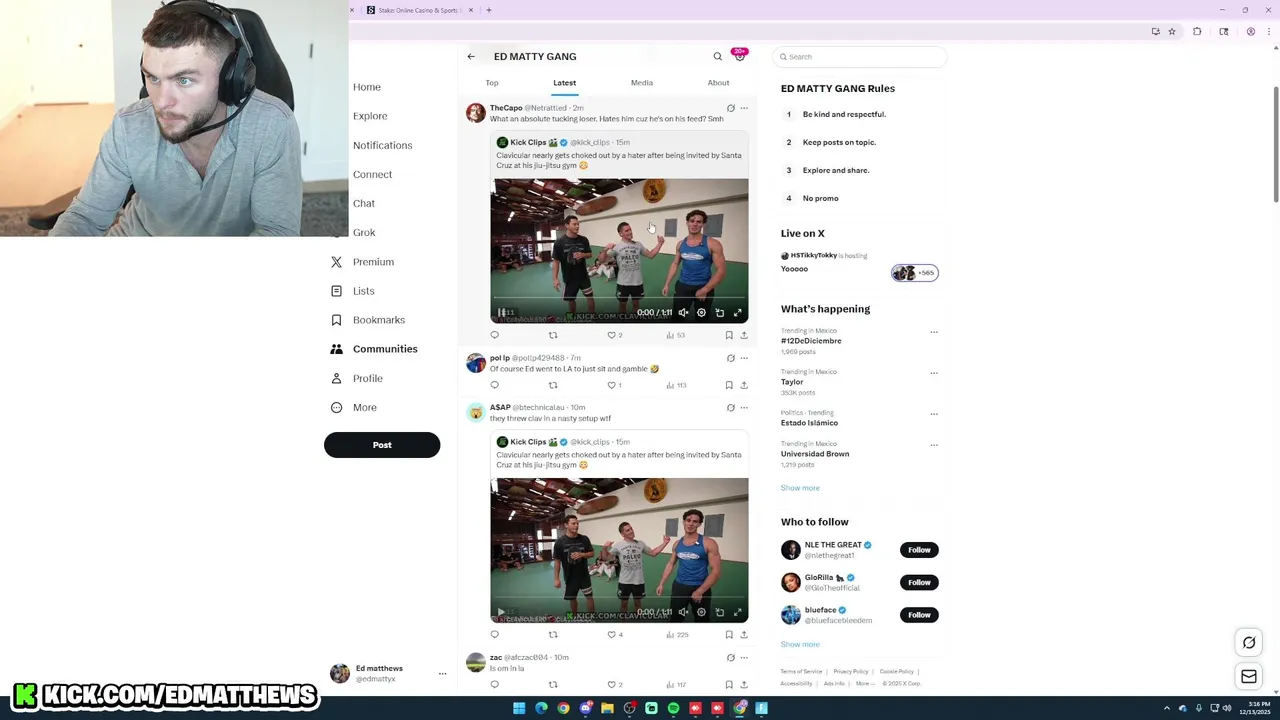
Task: Switch to the Latest tab
Action: point(564,83)
